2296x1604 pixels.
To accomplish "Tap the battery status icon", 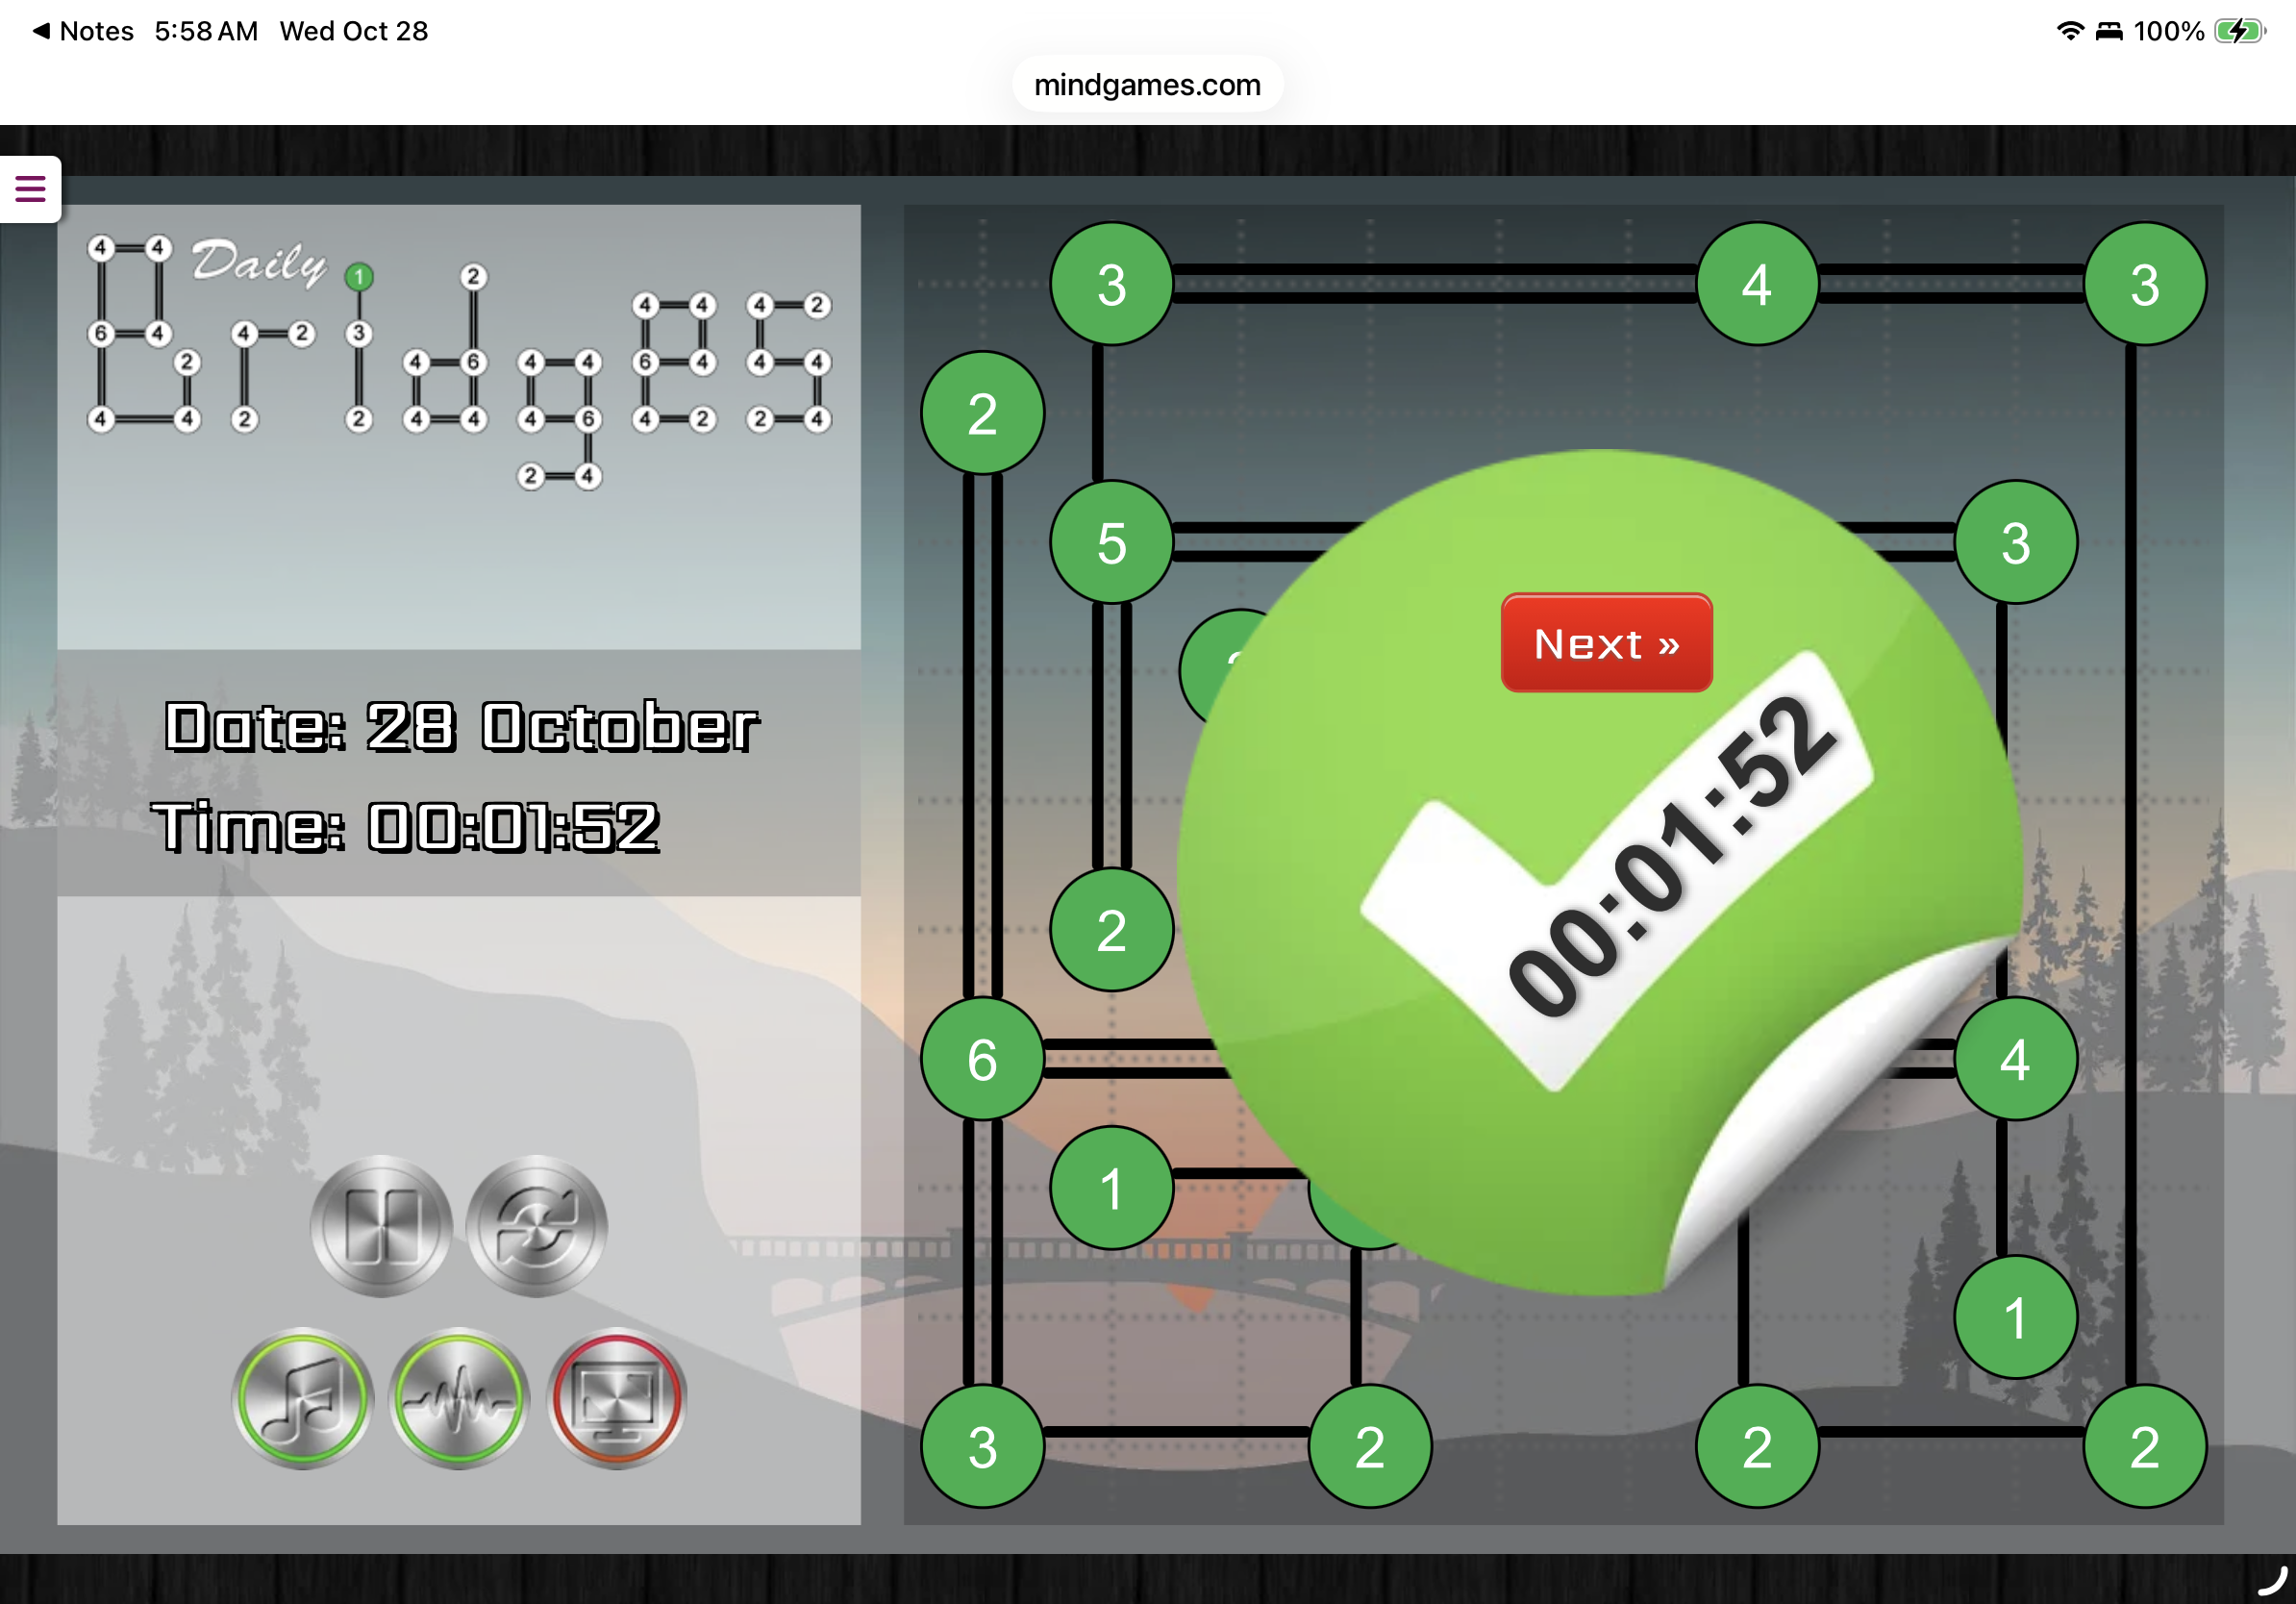I will click(2239, 31).
